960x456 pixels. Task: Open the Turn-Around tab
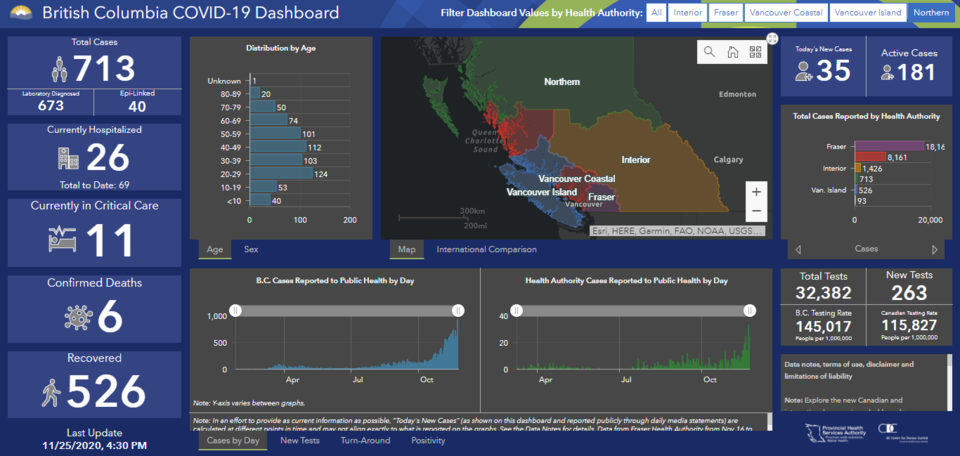coord(366,441)
